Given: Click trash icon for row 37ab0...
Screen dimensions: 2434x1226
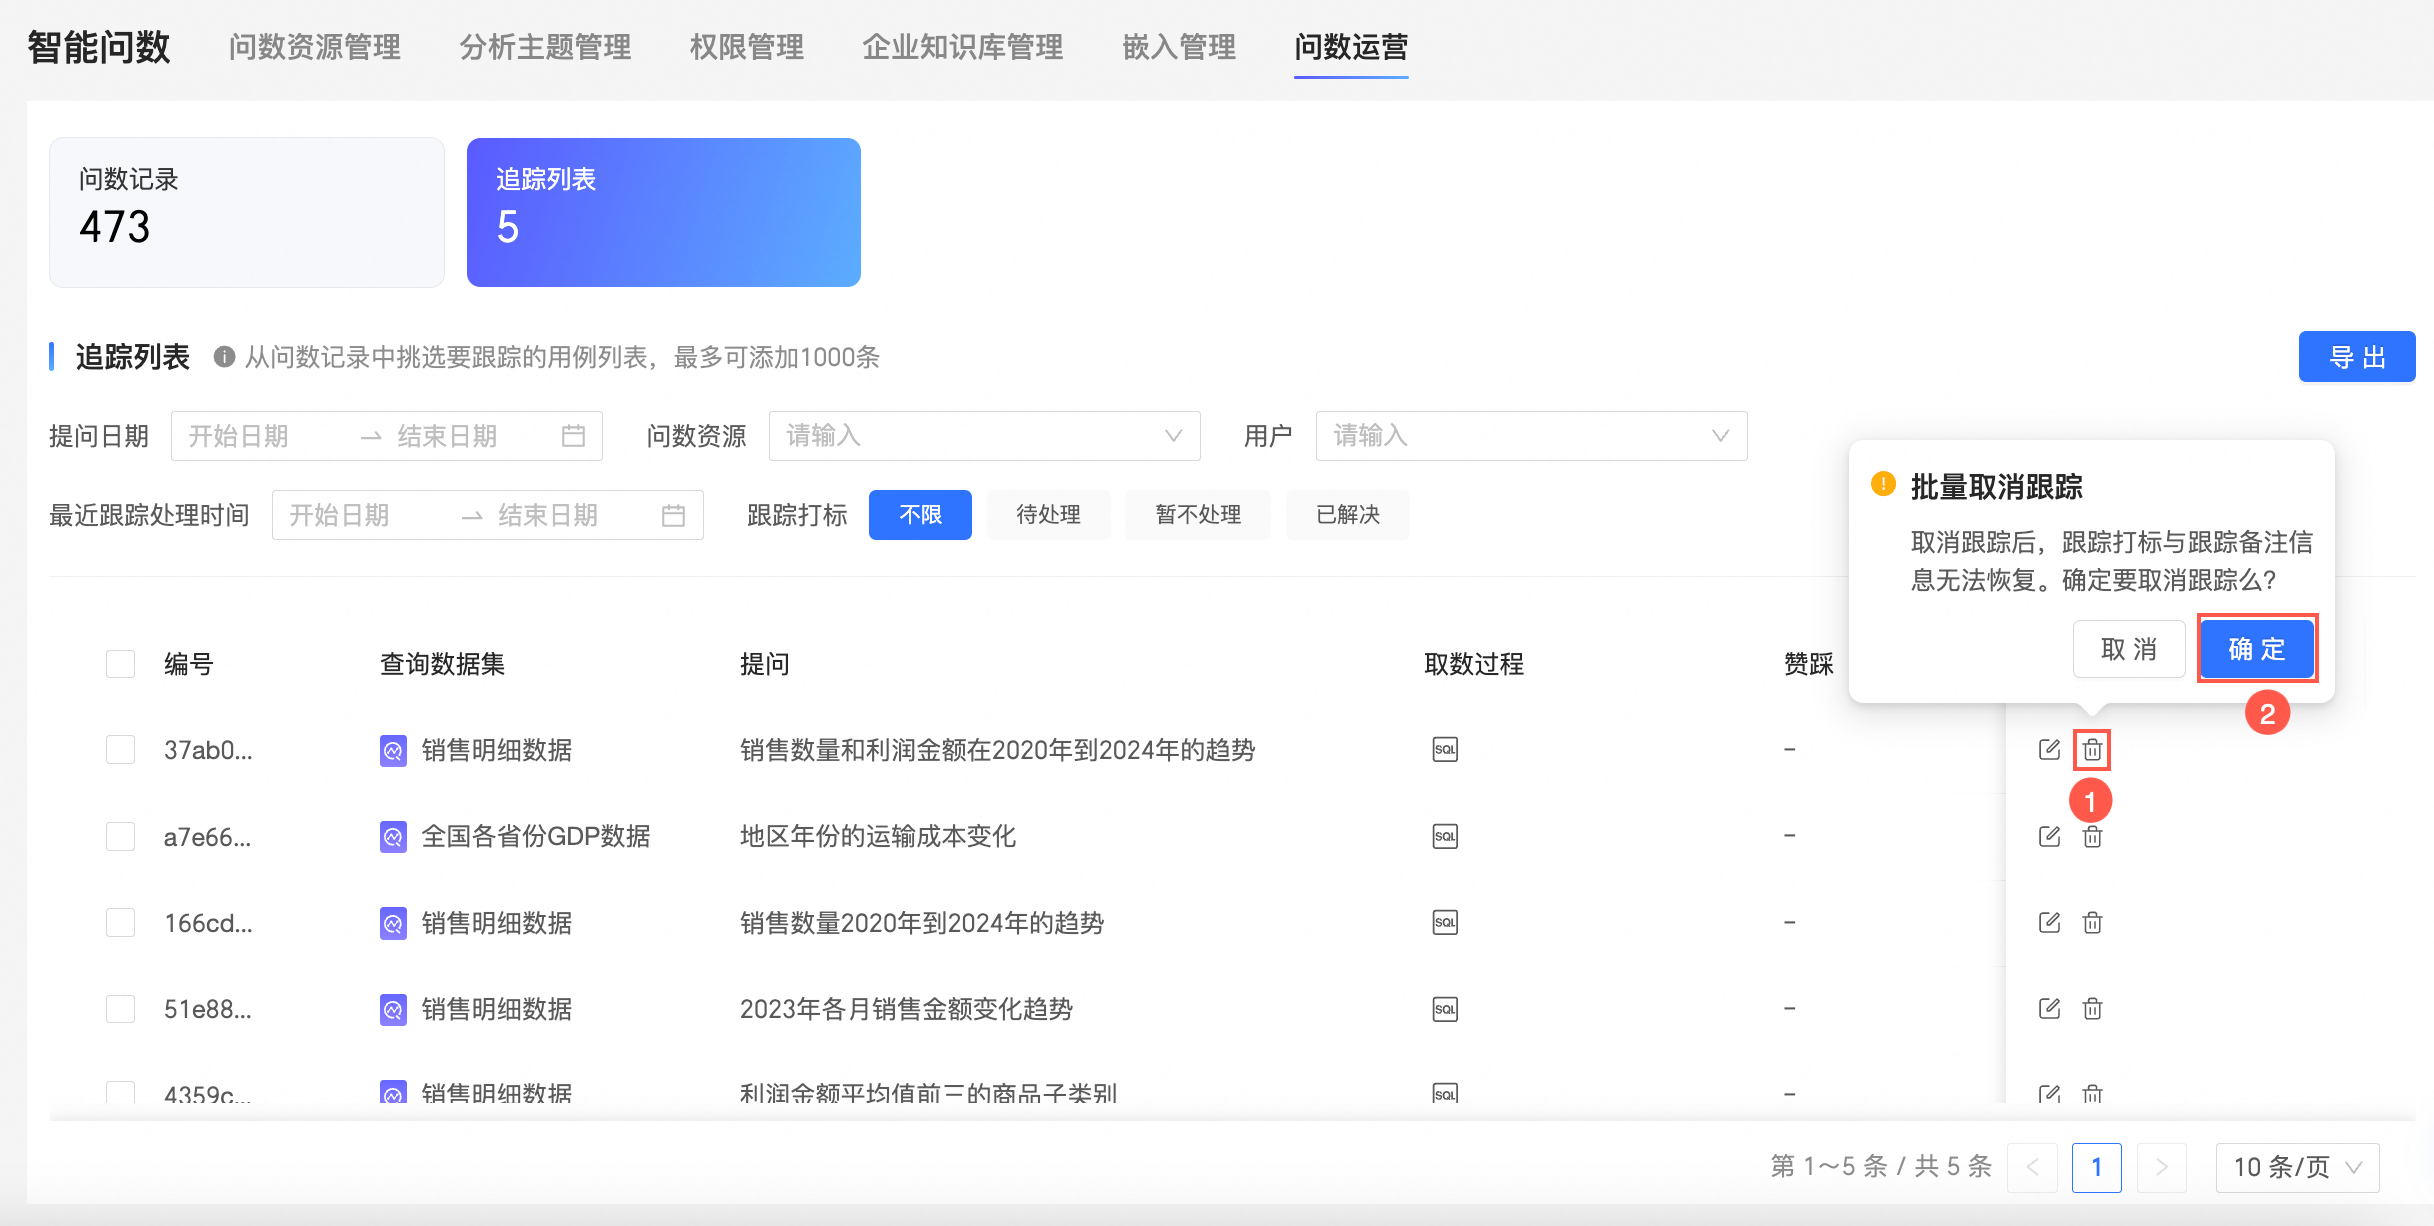Looking at the screenshot, I should click(2092, 749).
